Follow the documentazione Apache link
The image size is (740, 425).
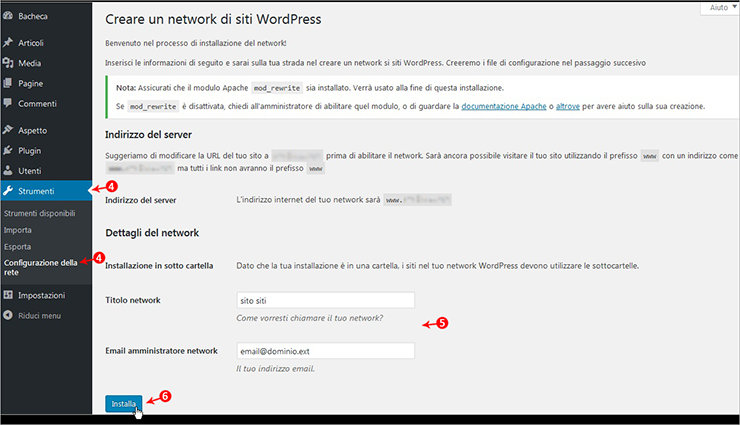pyautogui.click(x=504, y=106)
